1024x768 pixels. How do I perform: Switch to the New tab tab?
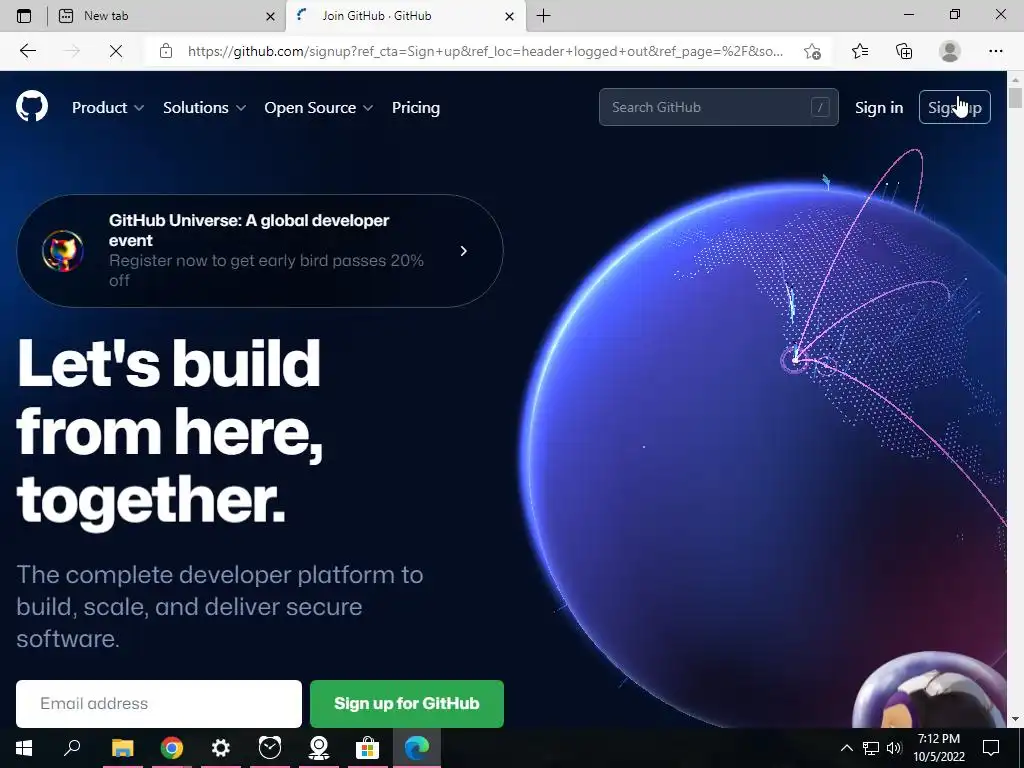pyautogui.click(x=167, y=16)
